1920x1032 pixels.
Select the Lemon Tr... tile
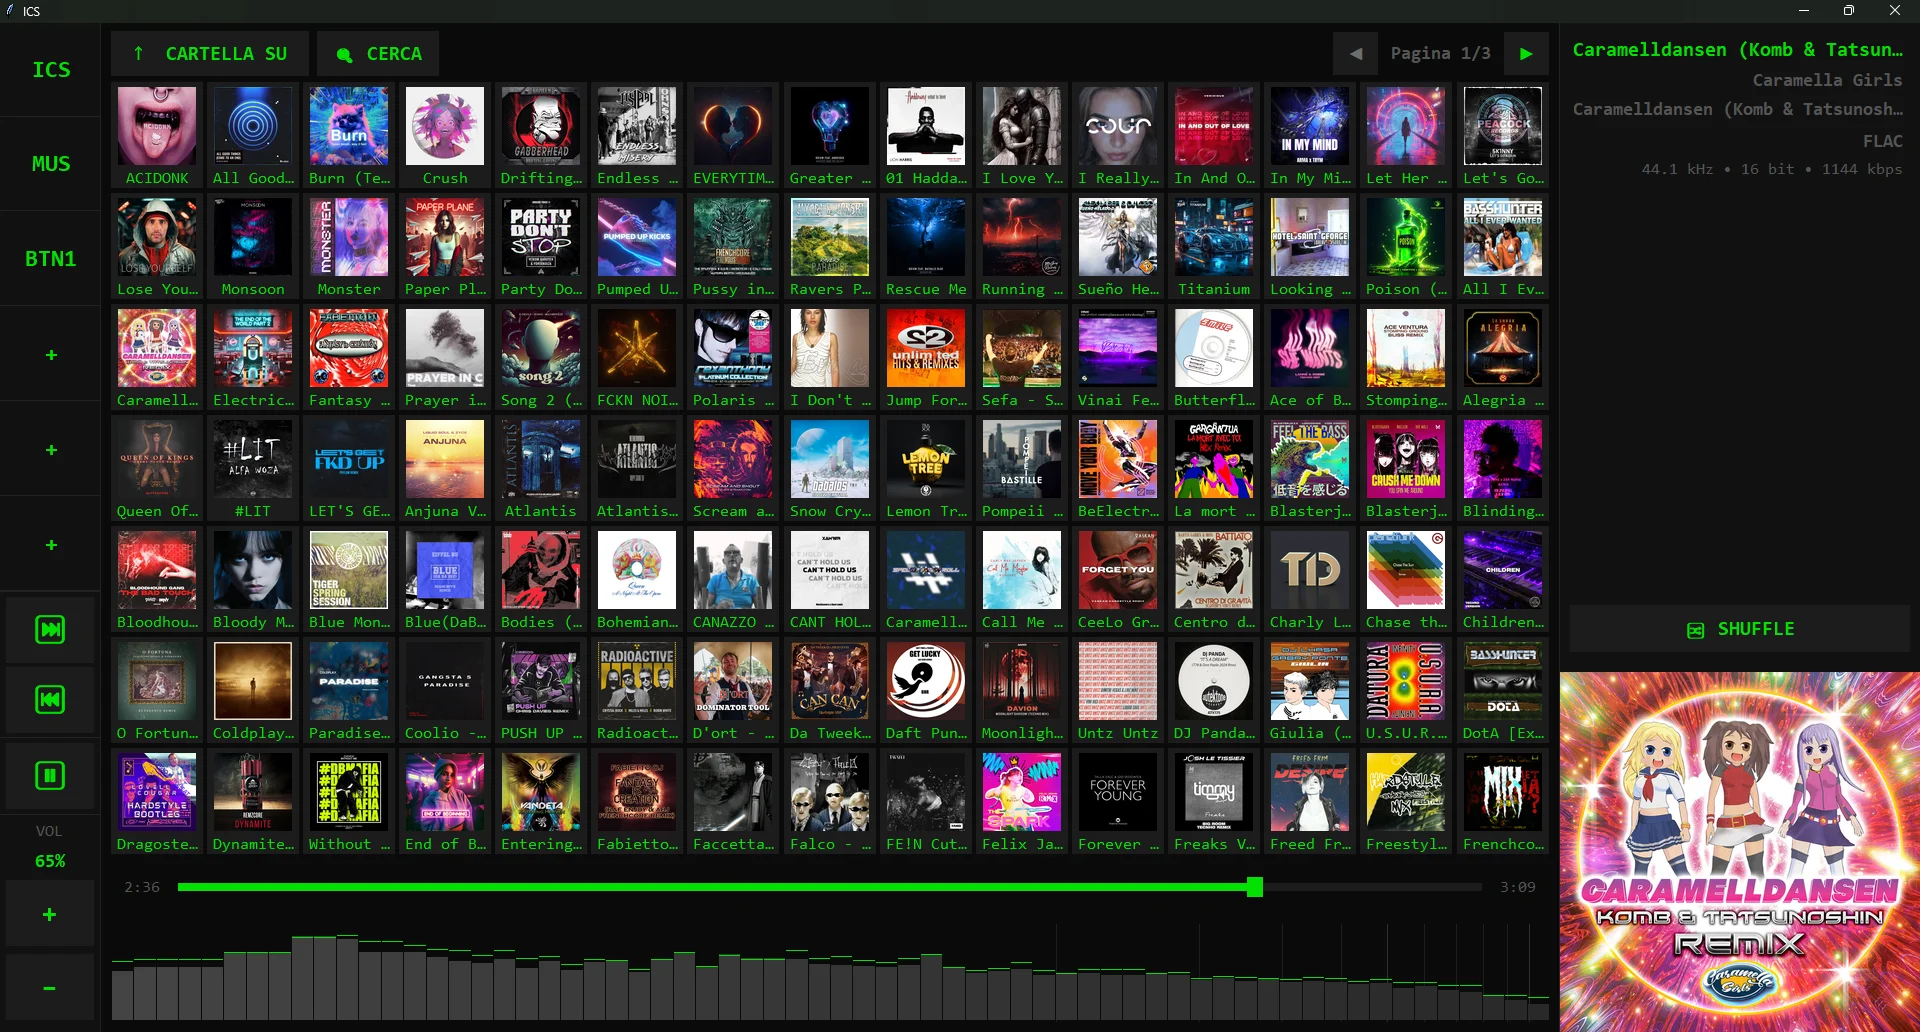pos(926,469)
